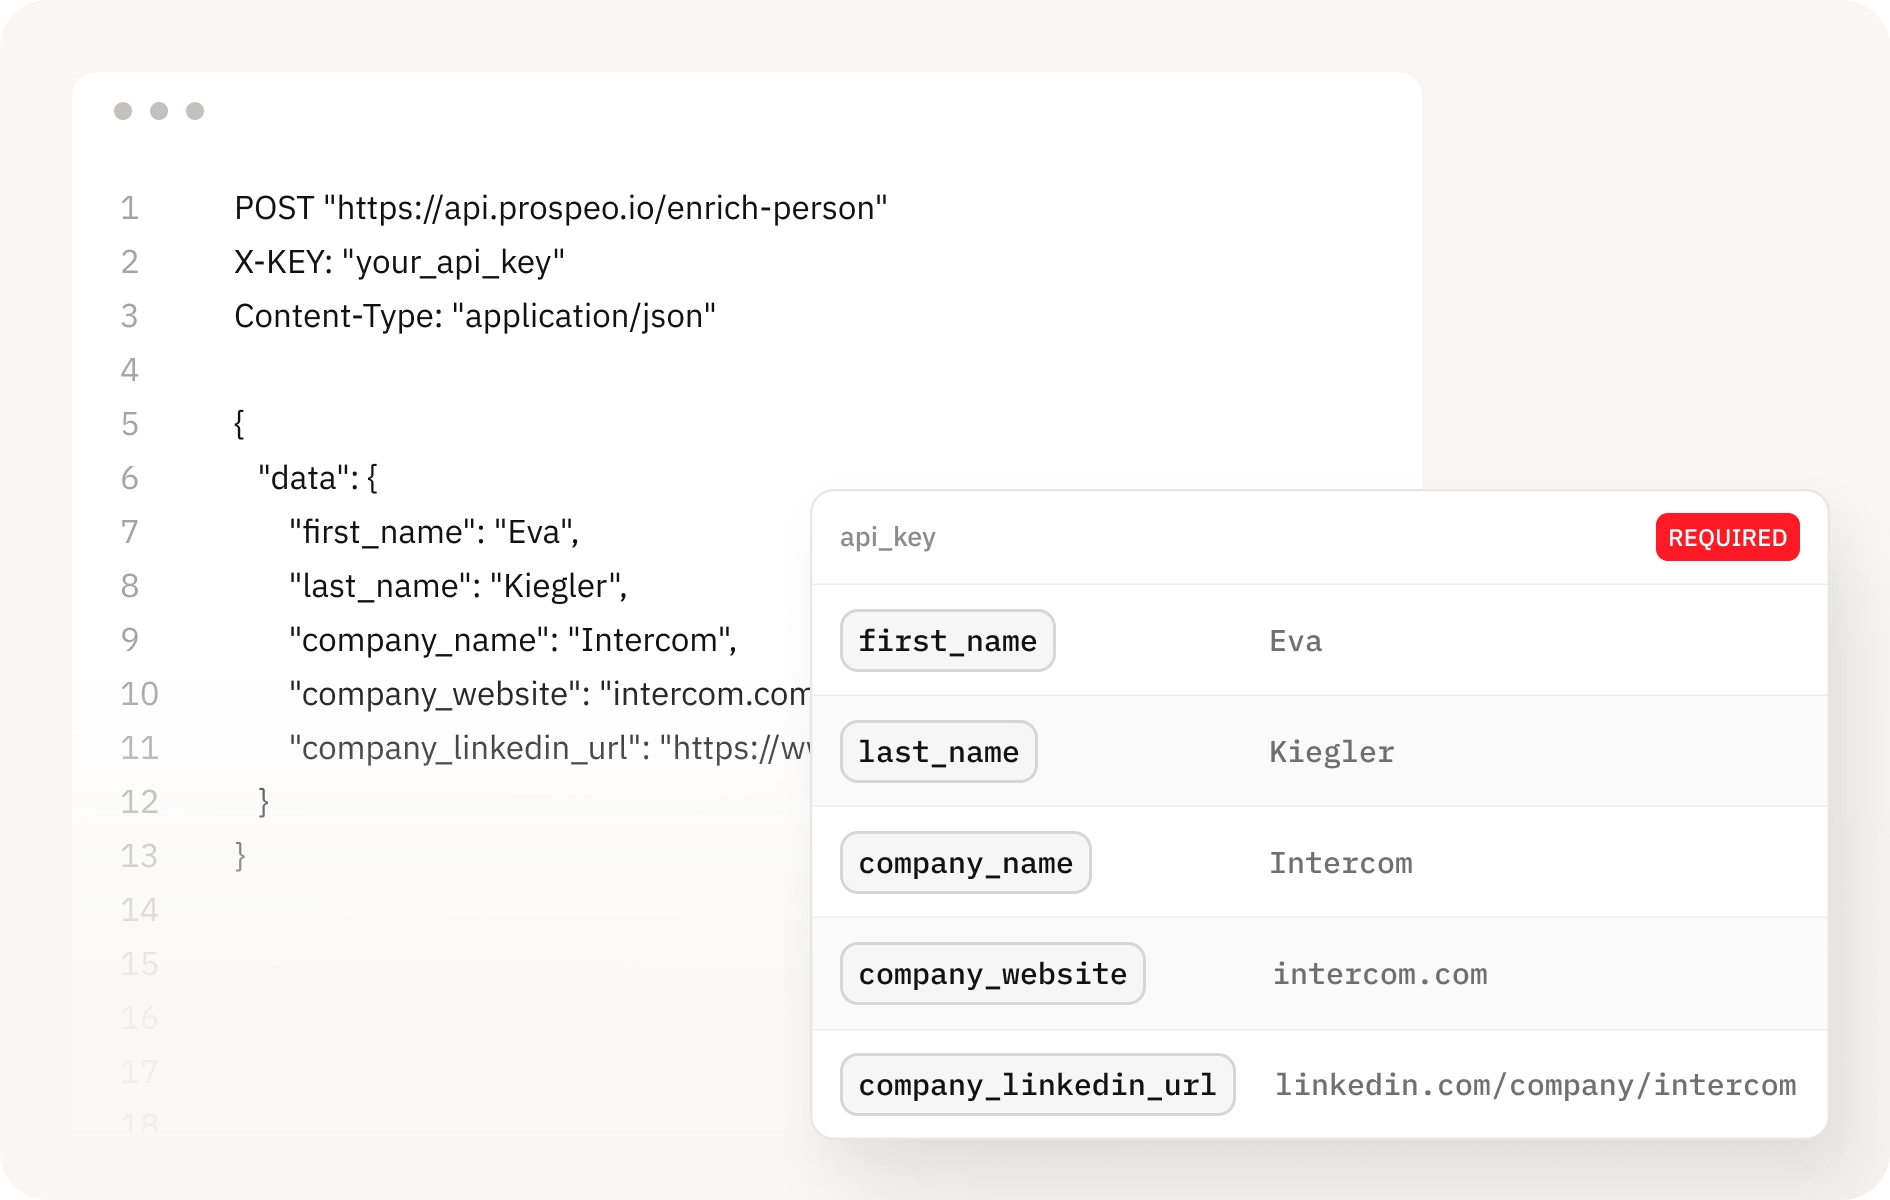
Task: Click the first window control dot
Action: click(x=123, y=111)
